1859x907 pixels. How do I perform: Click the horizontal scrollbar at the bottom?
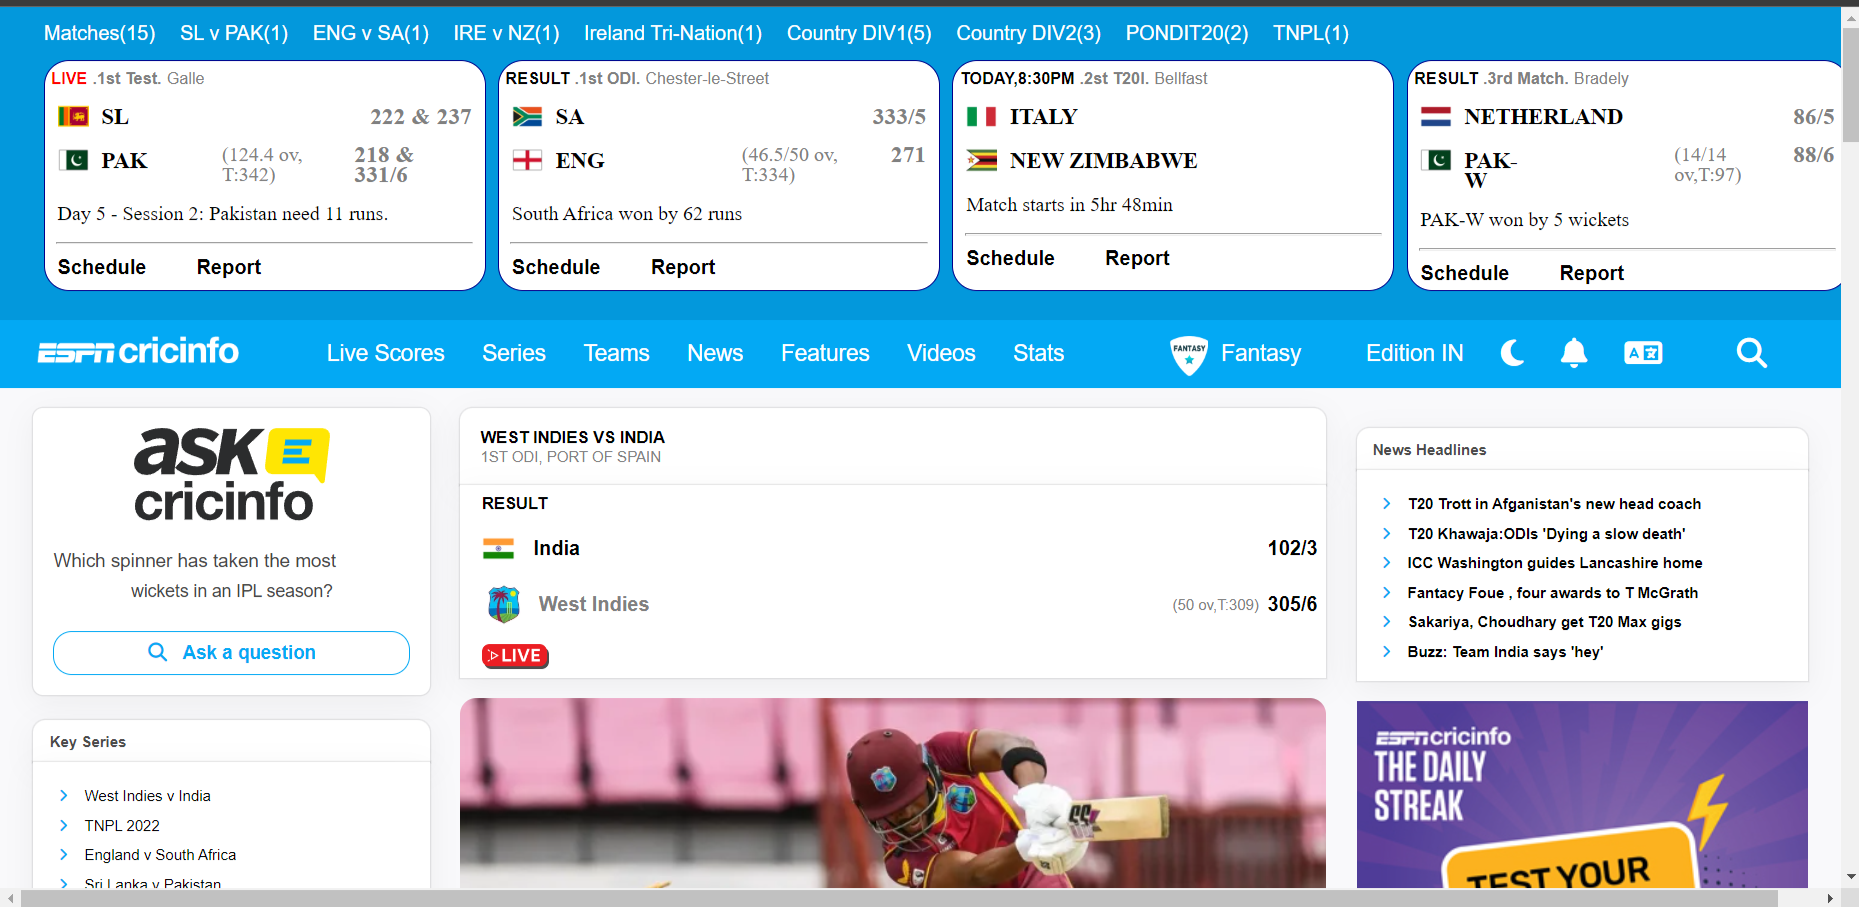coord(900,898)
